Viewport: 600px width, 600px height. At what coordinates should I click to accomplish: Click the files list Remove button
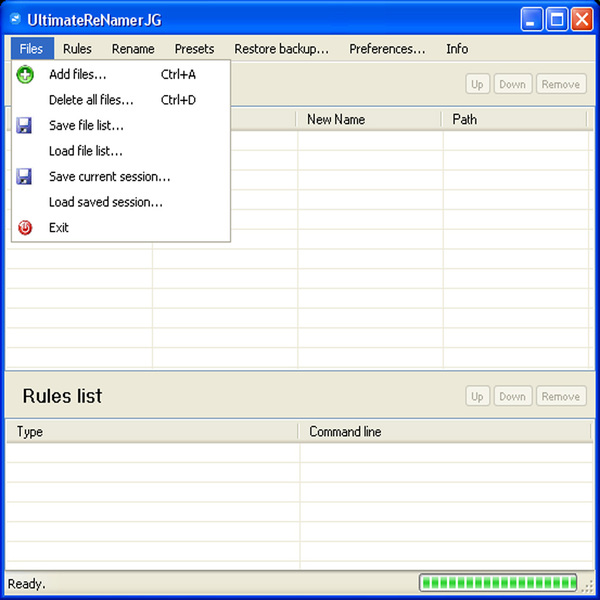[x=561, y=84]
